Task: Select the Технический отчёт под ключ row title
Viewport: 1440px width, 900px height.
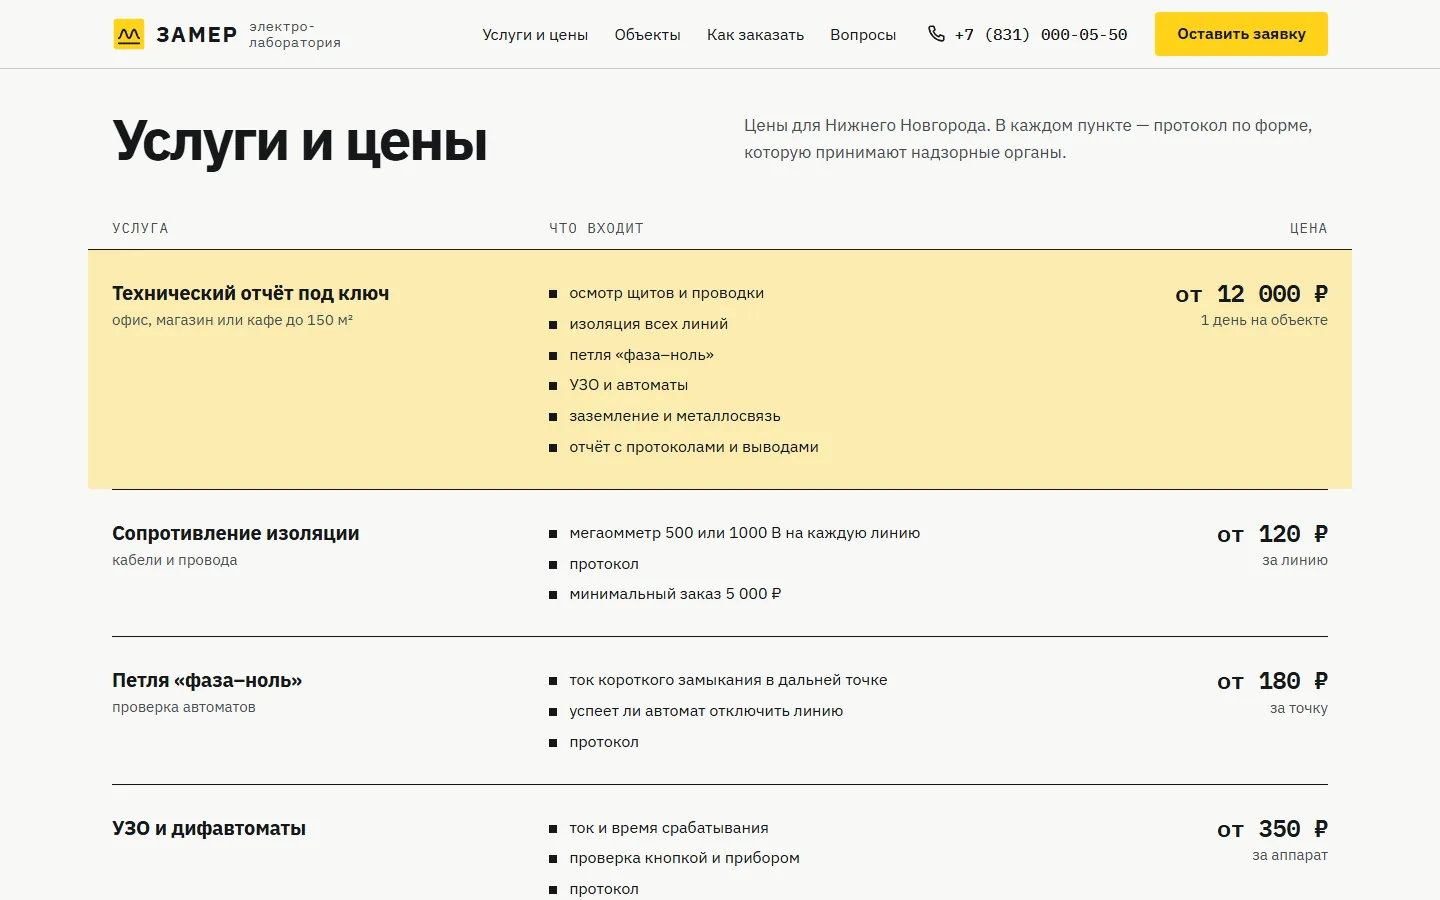Action: (x=251, y=293)
